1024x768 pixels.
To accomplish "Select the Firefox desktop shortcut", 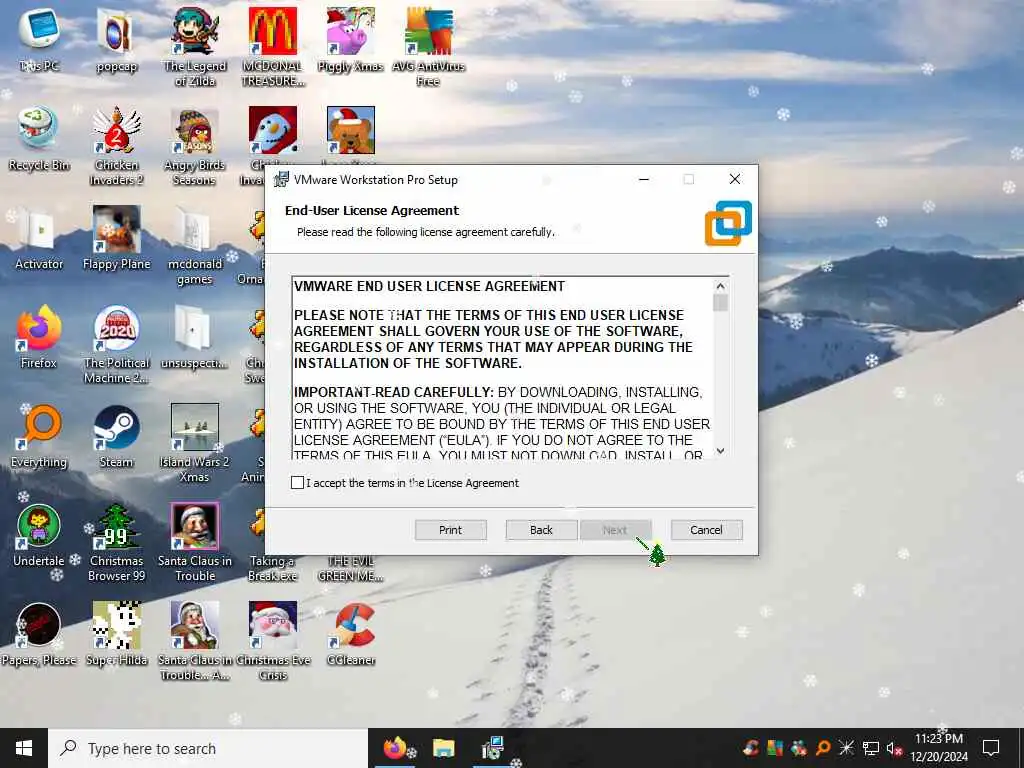I will click(x=39, y=337).
